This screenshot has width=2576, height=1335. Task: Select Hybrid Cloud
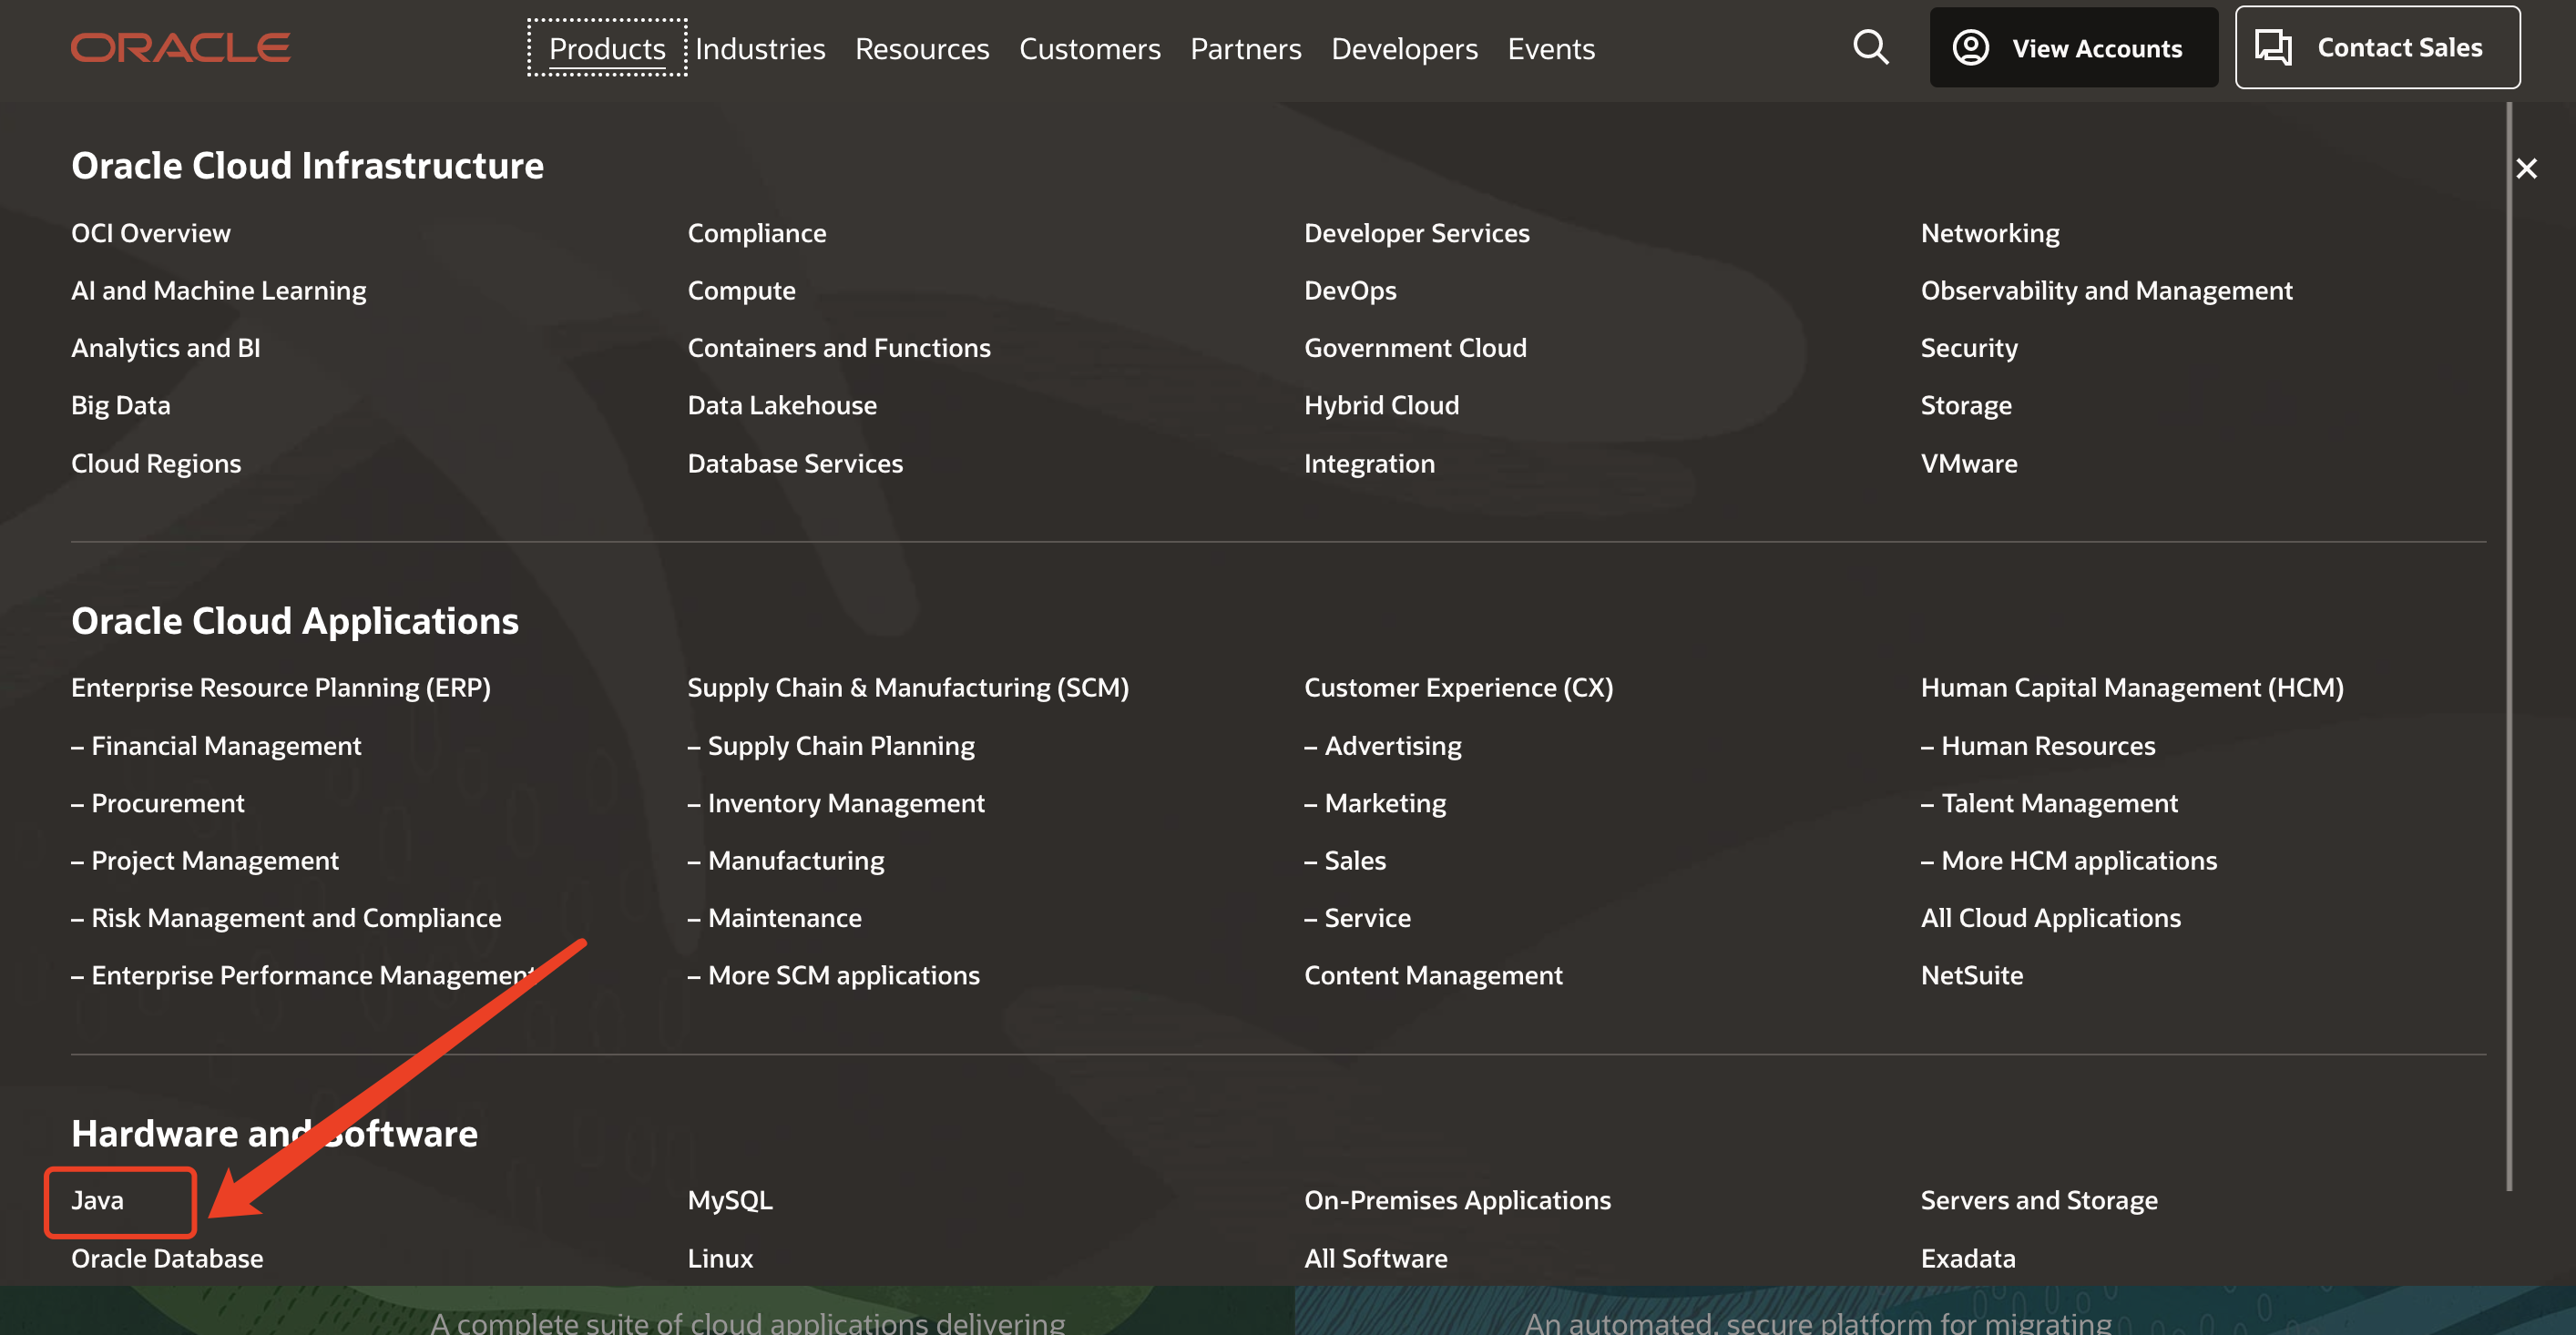click(x=1382, y=405)
